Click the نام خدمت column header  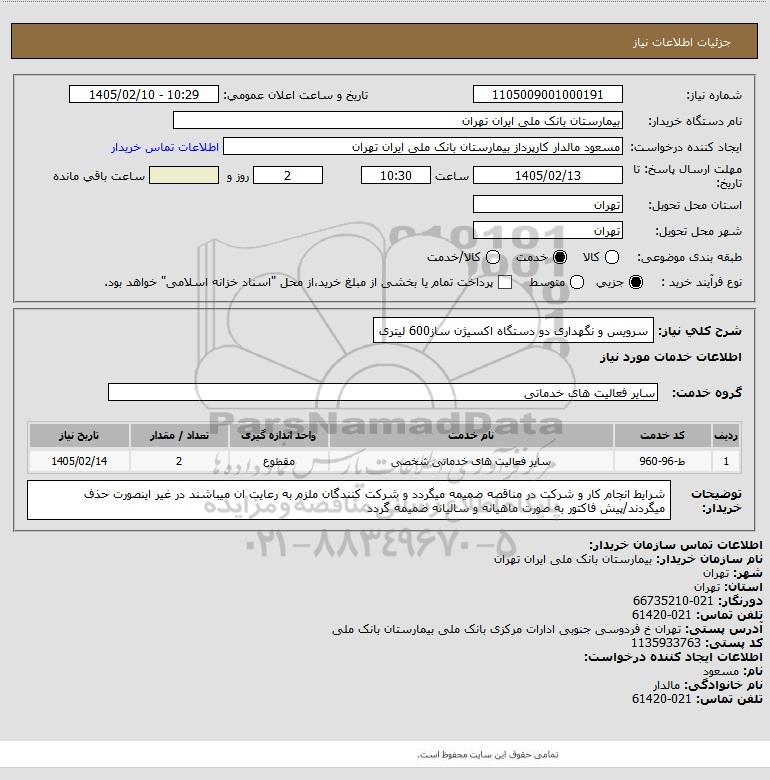(x=471, y=436)
